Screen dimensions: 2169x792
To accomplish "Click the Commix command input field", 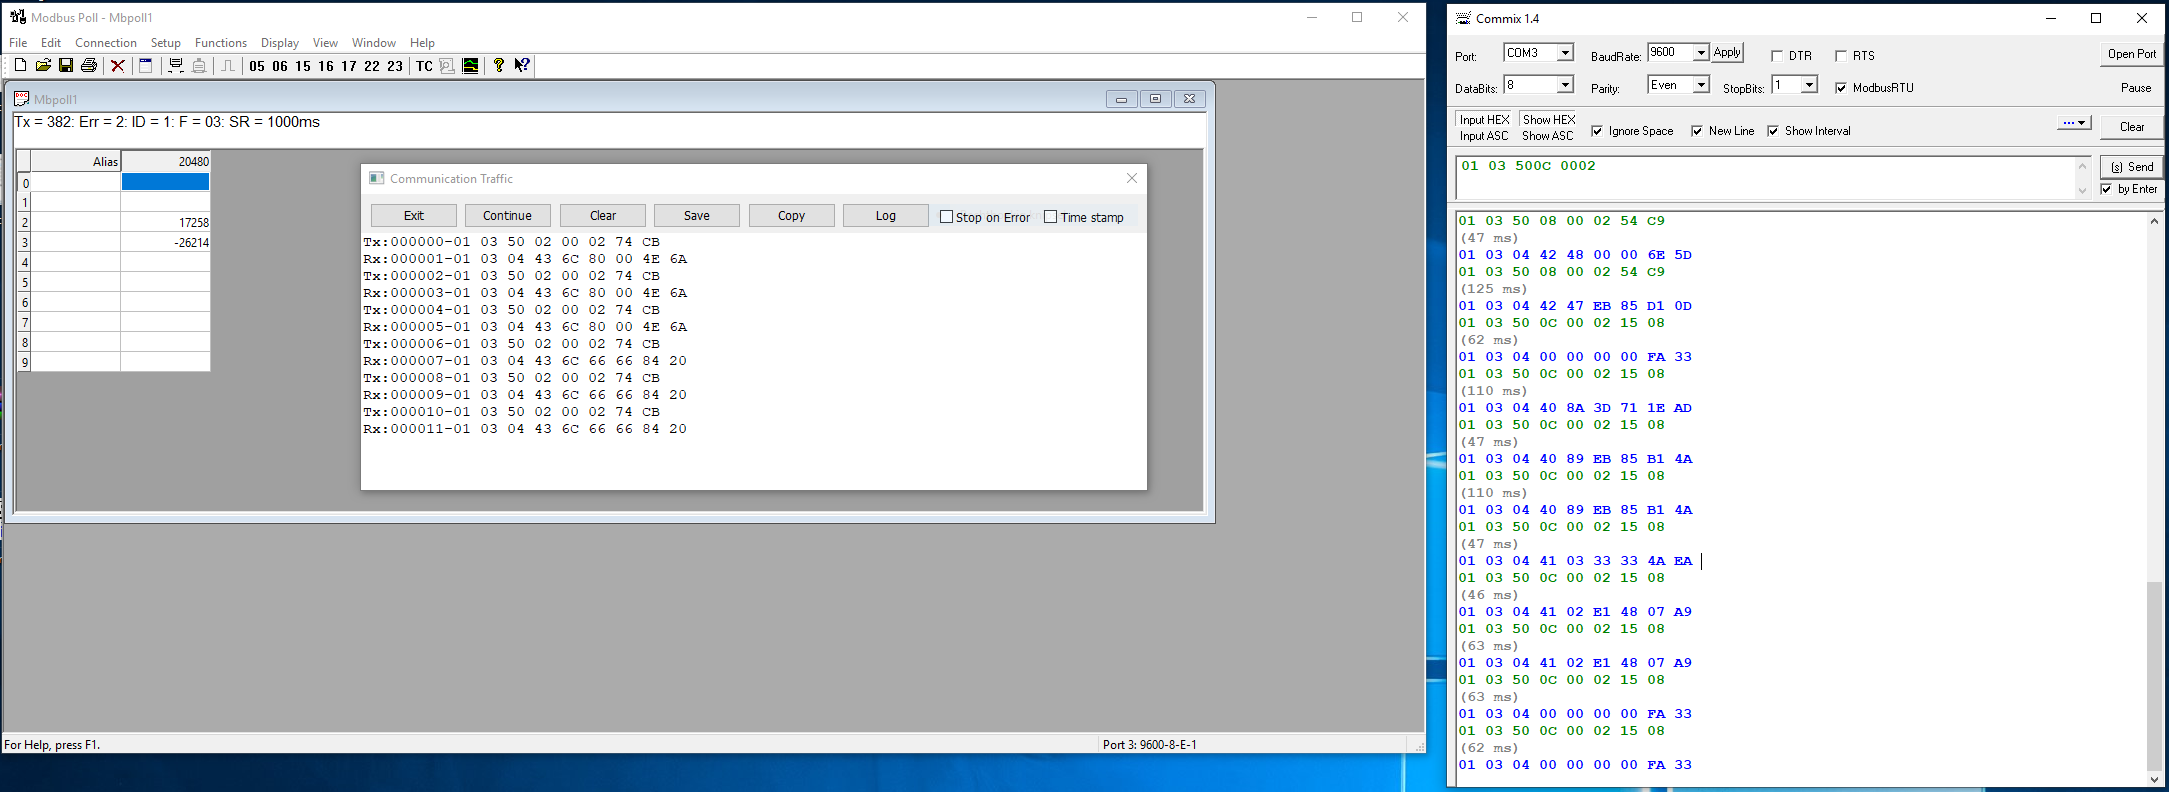I will (x=1765, y=178).
